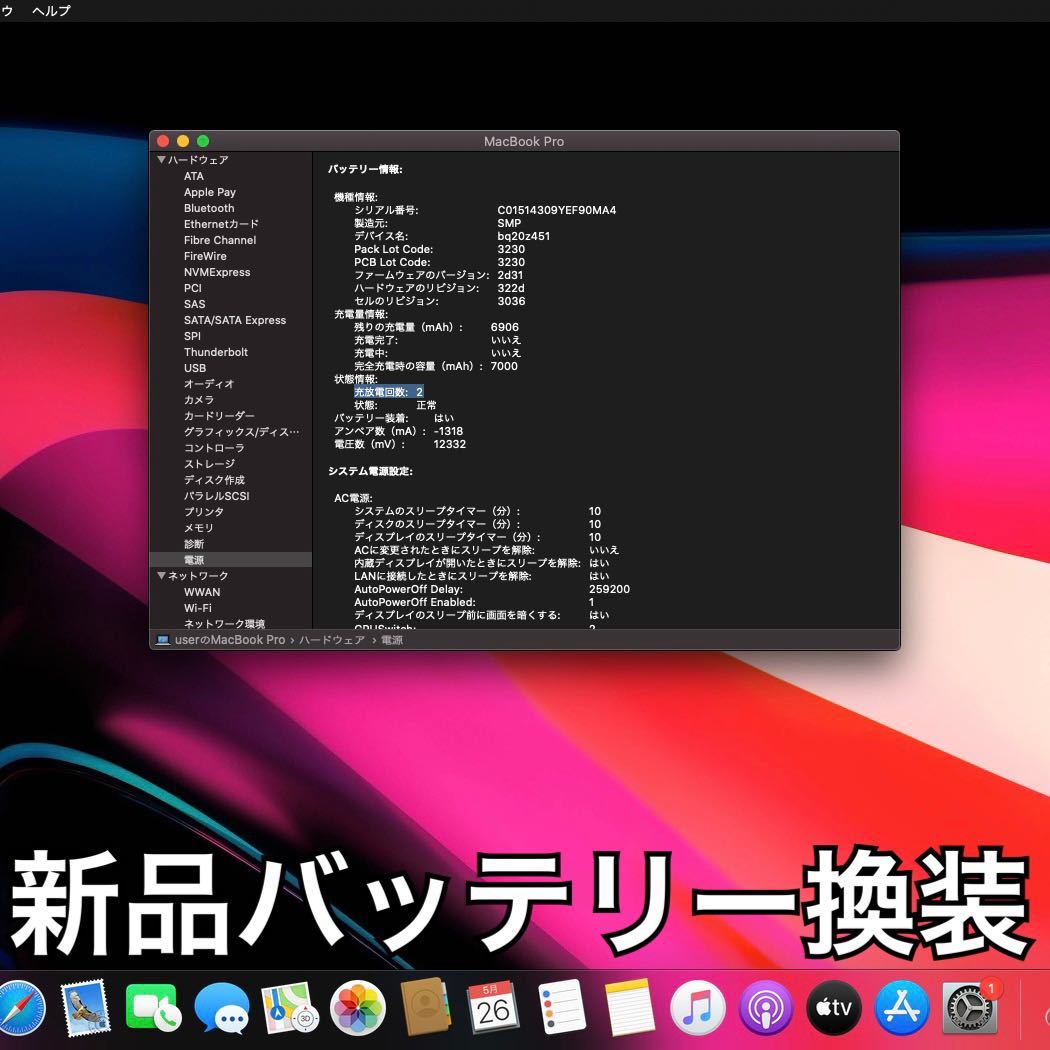Select オーディオ in the sidebar
The height and width of the screenshot is (1050, 1050).
click(209, 384)
